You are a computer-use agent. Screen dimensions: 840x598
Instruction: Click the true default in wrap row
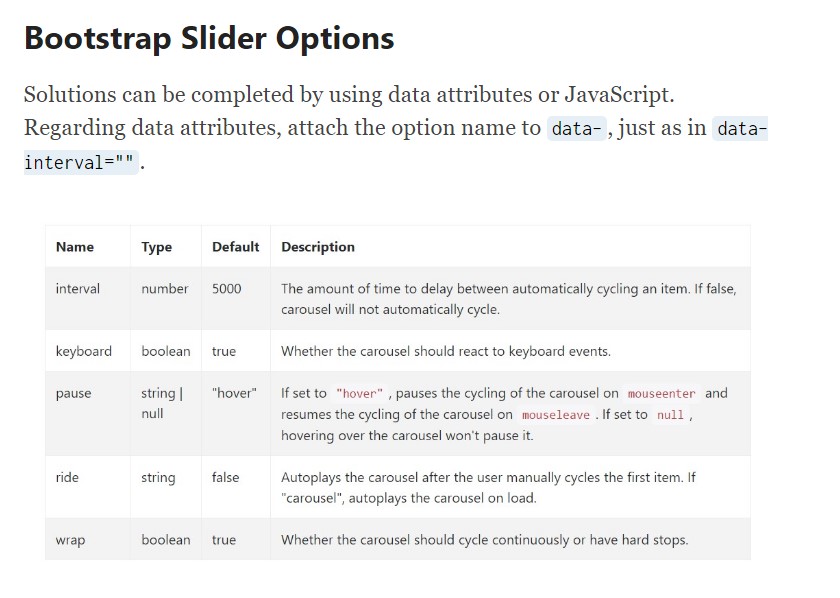coord(224,540)
